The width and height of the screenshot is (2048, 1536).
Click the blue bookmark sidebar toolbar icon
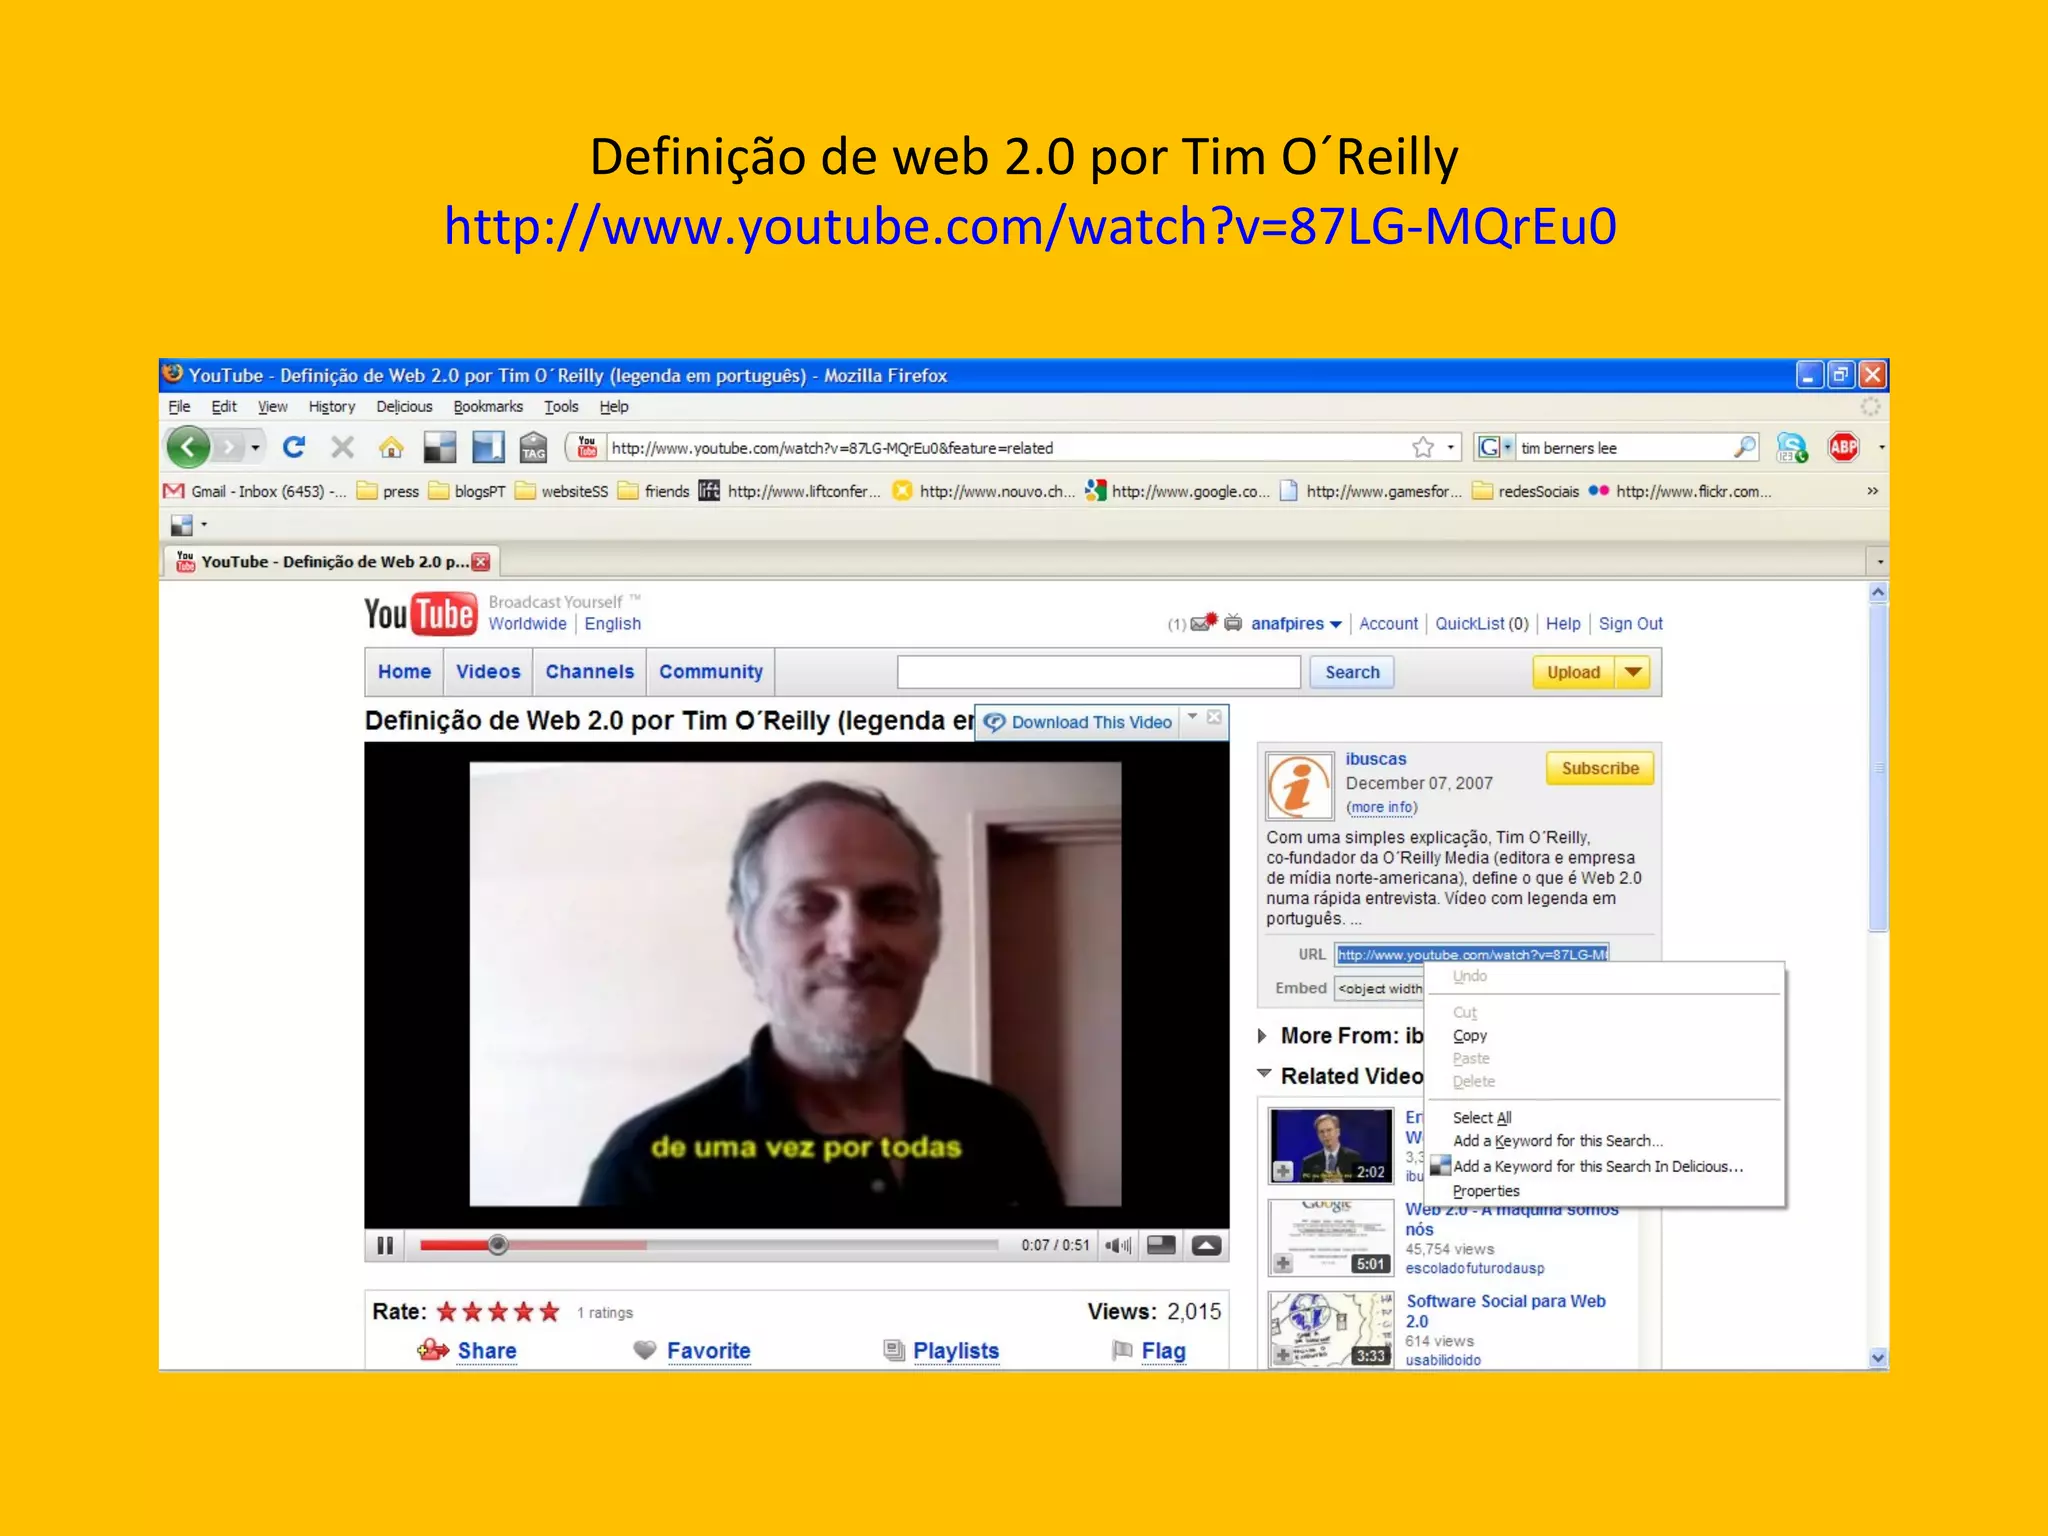pyautogui.click(x=488, y=447)
